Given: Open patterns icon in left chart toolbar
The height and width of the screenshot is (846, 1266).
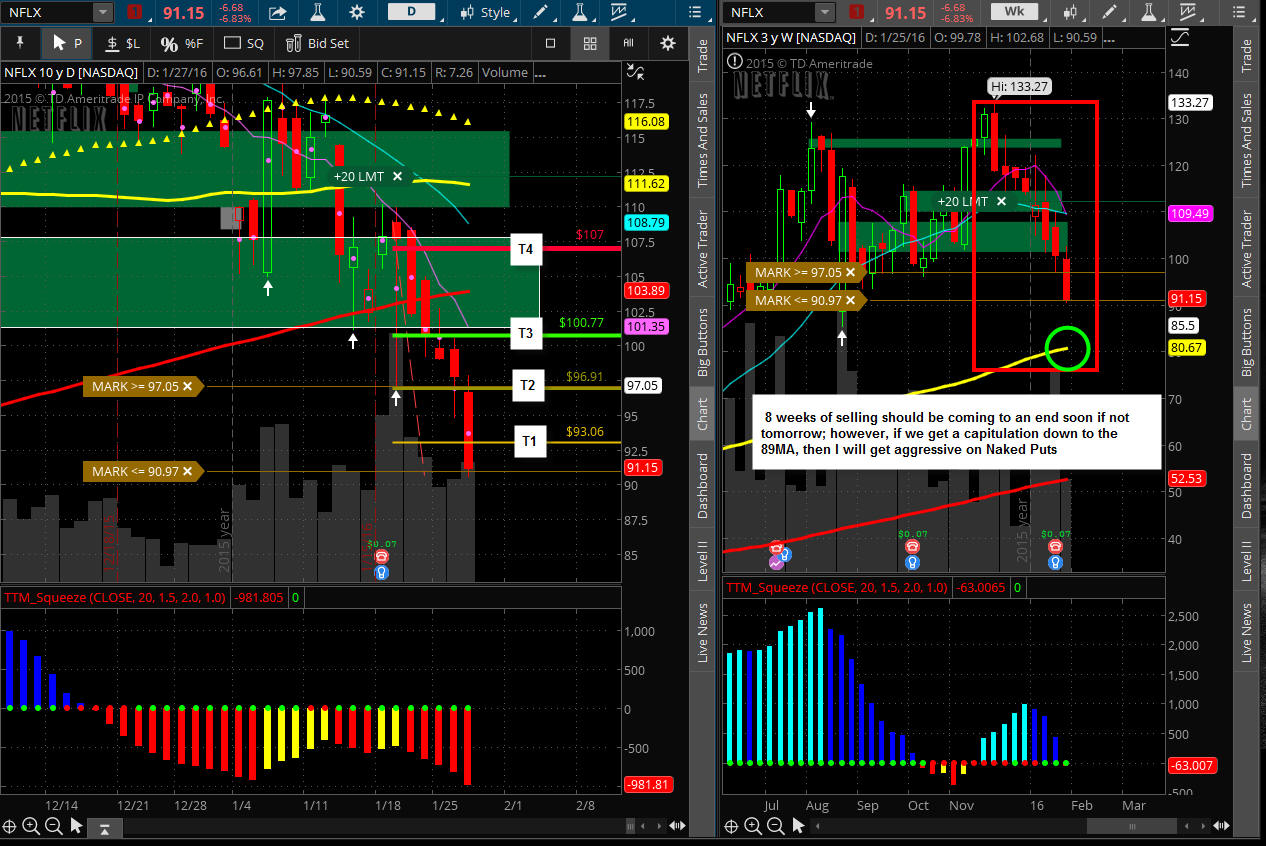Looking at the screenshot, I should point(618,13).
